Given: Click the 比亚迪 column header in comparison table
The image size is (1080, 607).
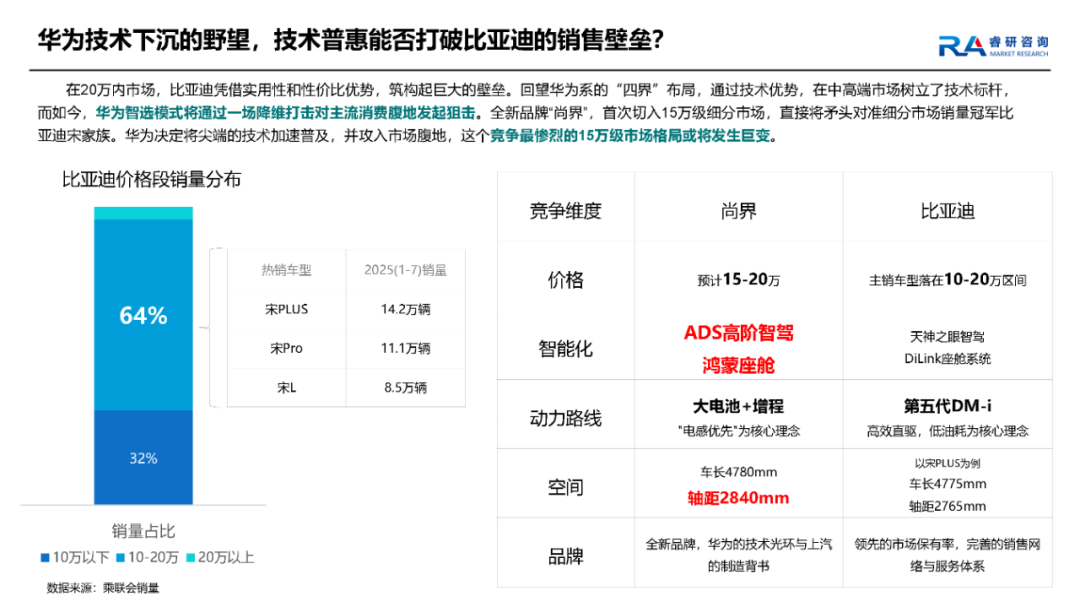Looking at the screenshot, I should coord(948,211).
